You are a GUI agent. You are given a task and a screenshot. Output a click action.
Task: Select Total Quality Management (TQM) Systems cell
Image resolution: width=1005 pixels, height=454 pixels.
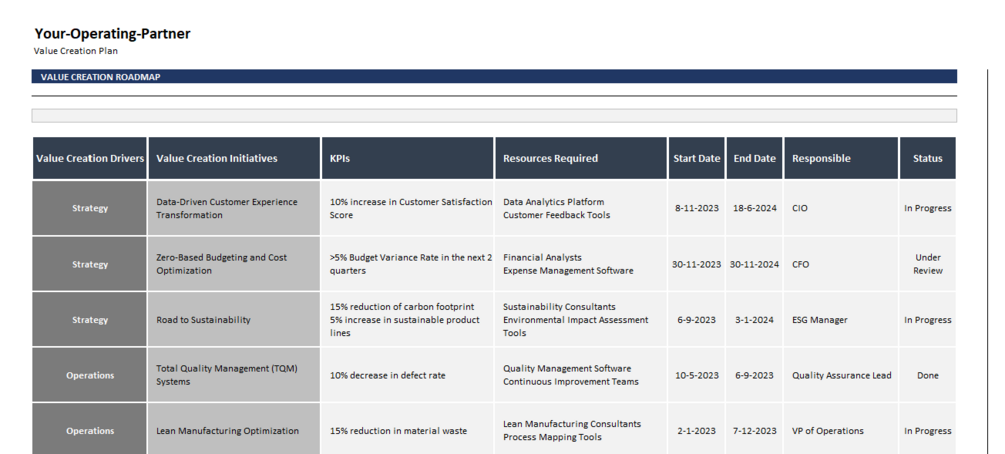coord(234,375)
